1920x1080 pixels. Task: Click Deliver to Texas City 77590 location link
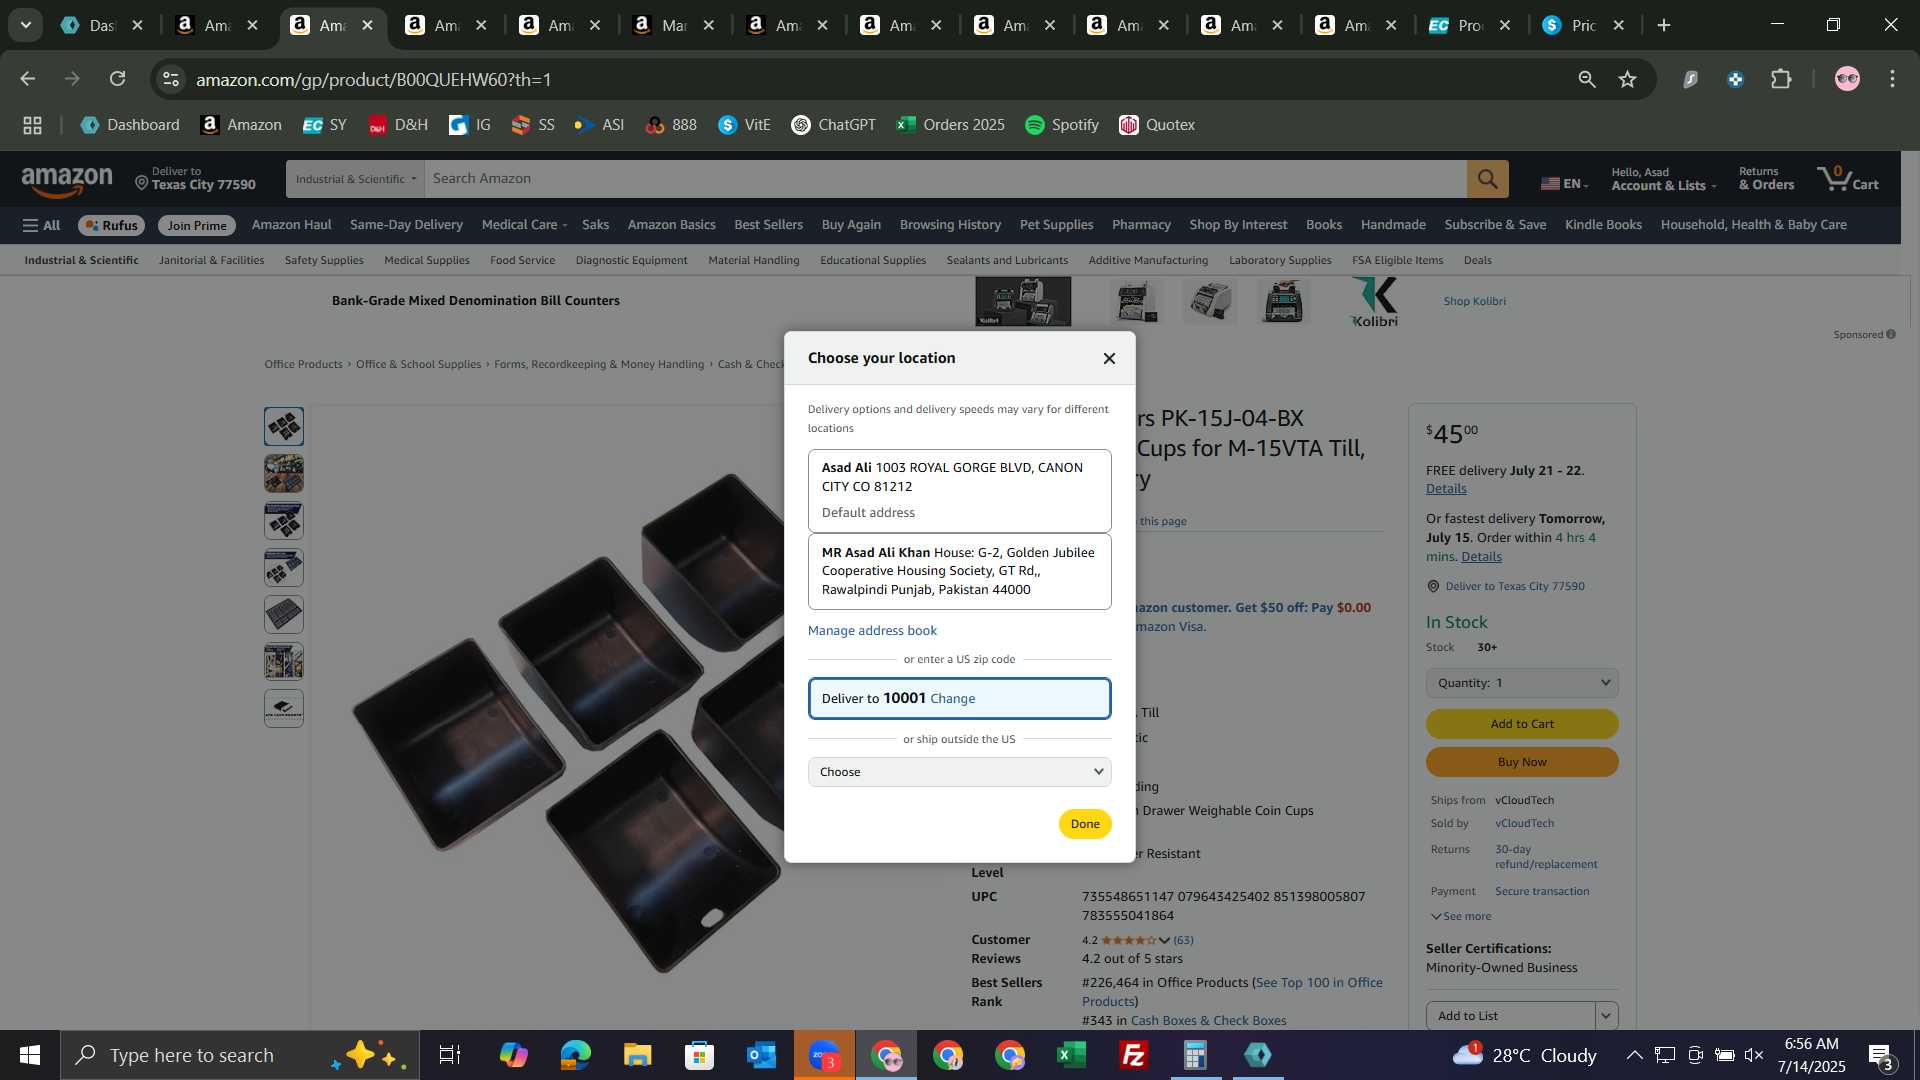click(x=1514, y=586)
